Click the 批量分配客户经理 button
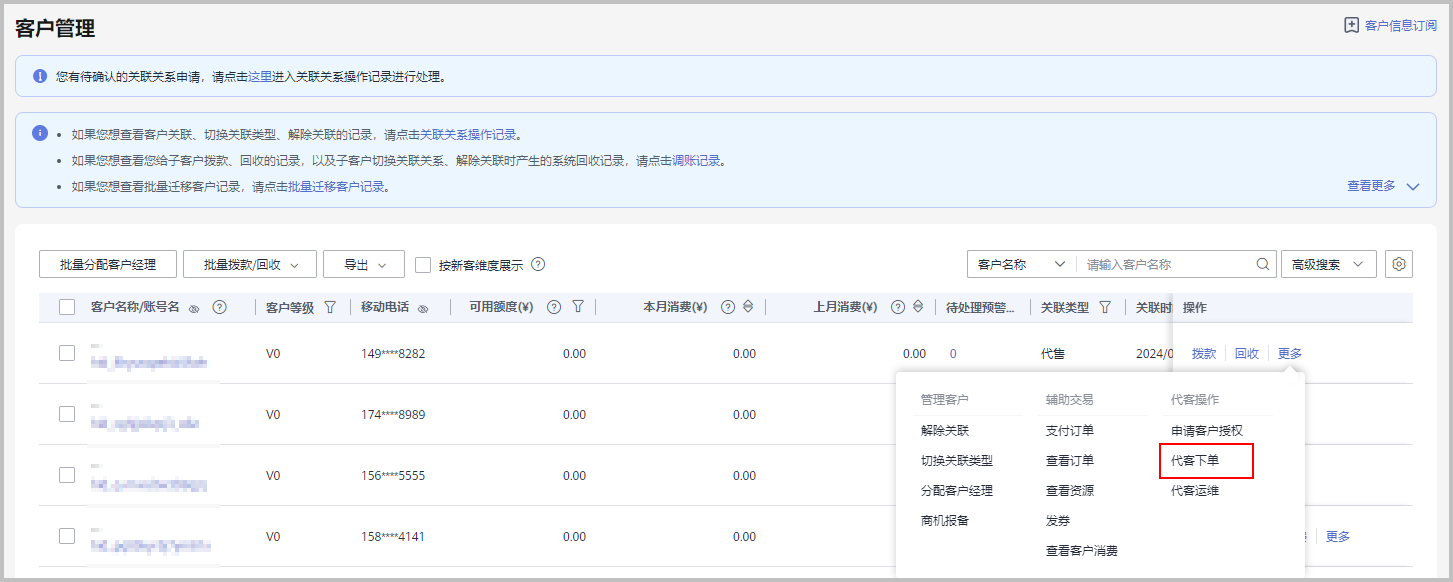1453x582 pixels. [108, 264]
